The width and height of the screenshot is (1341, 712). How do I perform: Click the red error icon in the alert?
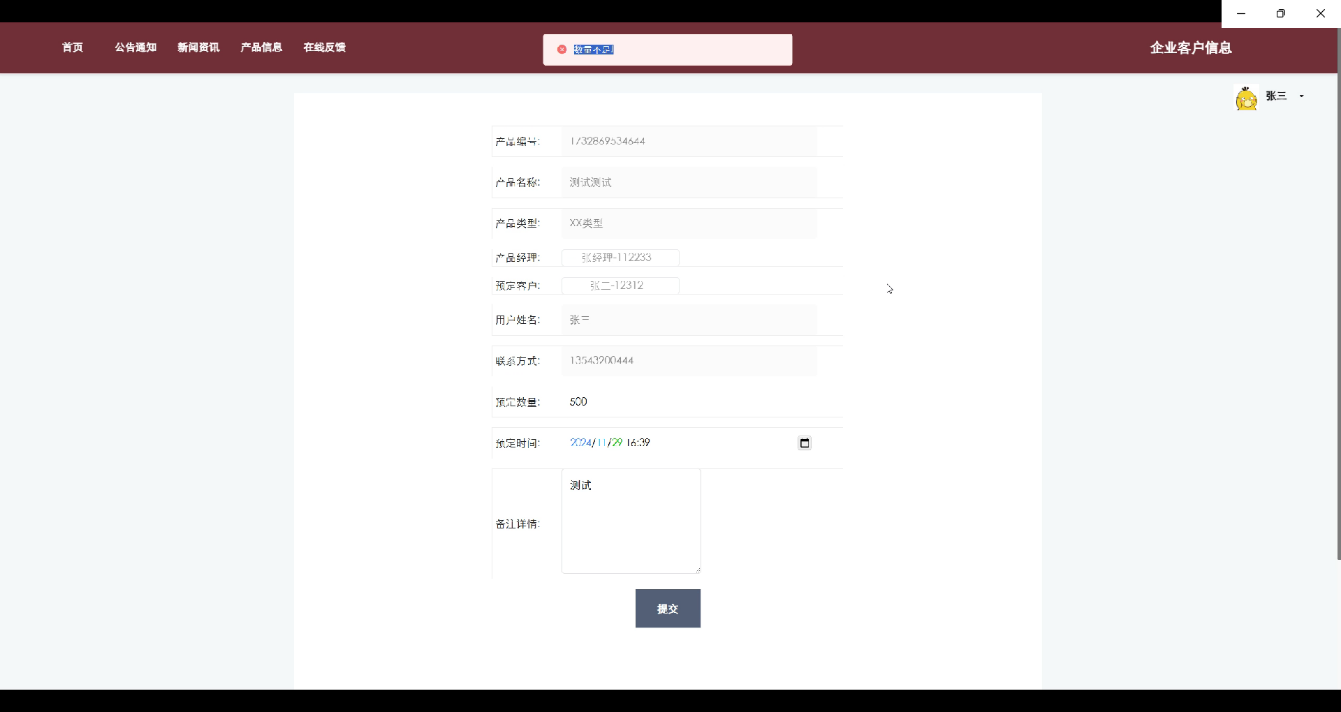point(562,49)
